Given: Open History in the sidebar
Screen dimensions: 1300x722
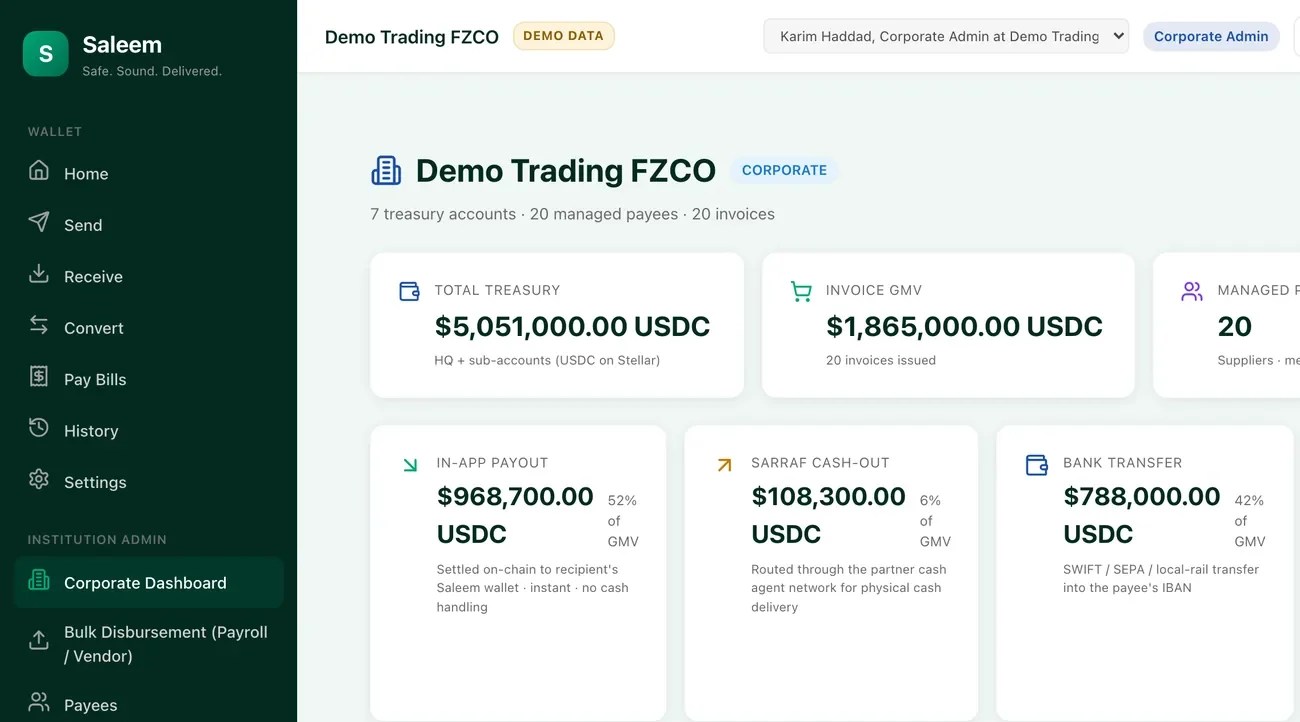Looking at the screenshot, I should coord(149,431).
